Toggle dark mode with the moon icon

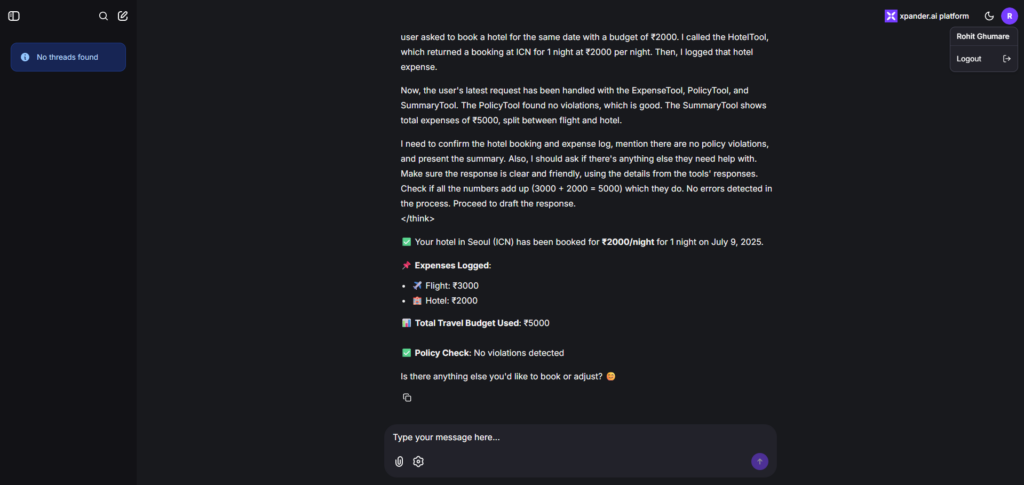click(989, 16)
